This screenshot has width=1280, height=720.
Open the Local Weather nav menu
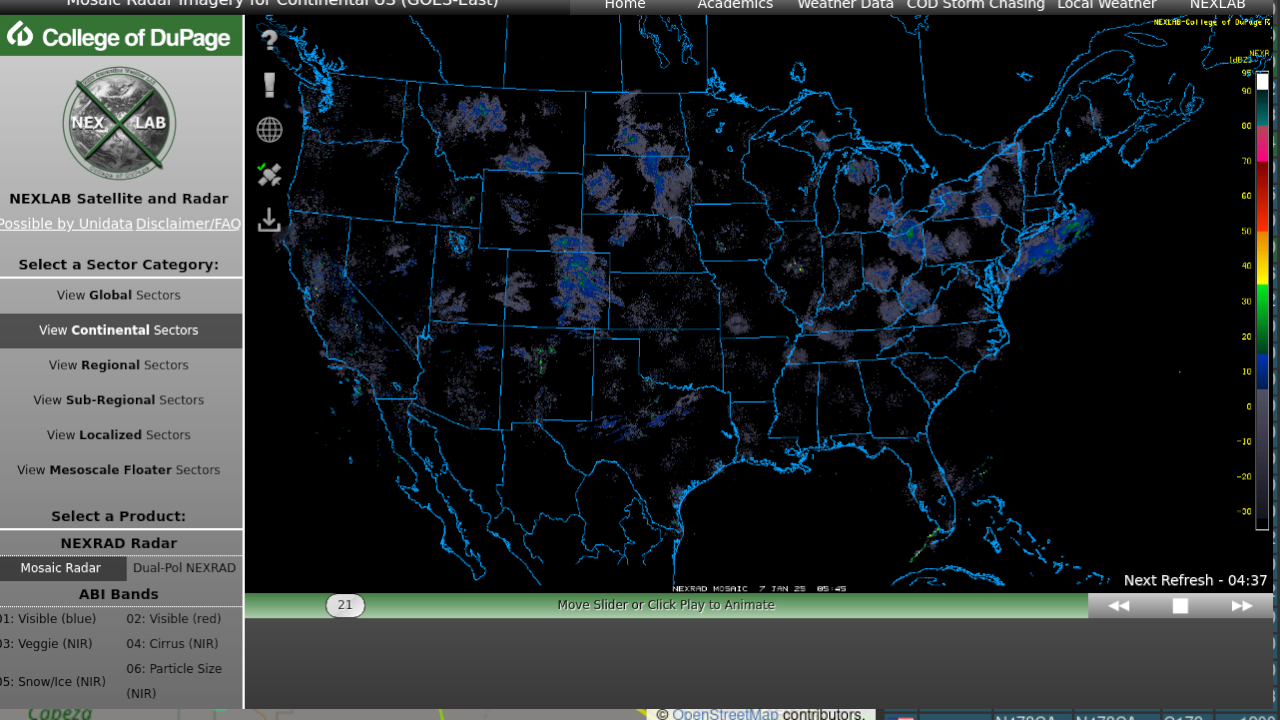pos(1107,5)
